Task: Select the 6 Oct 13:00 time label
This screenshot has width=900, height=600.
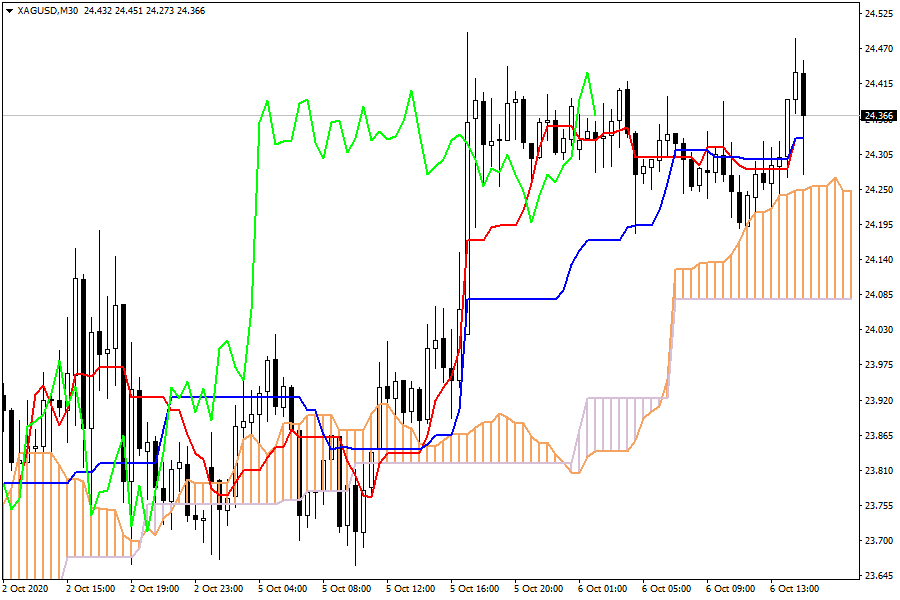Action: [795, 588]
